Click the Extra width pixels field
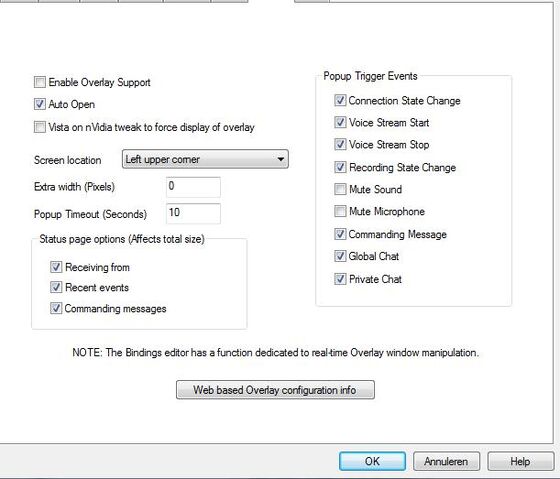The image size is (560, 479). pyautogui.click(x=193, y=186)
